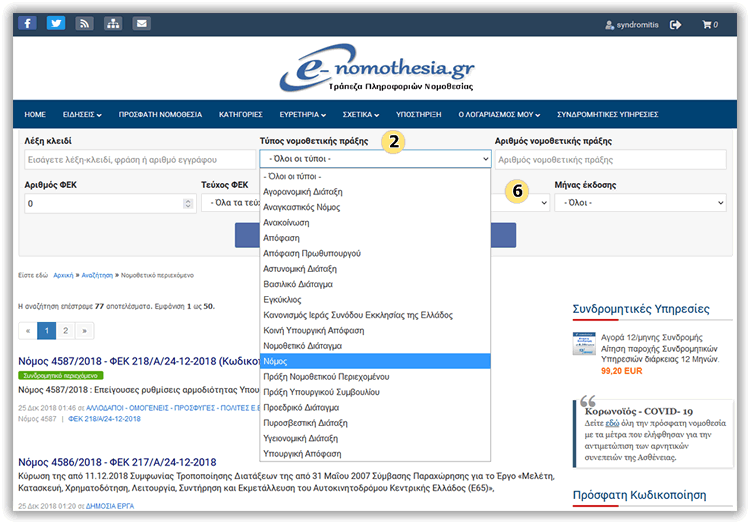Viewport: 750px width, 524px height.
Task: Open the 'Μήνας έκδοσης' dropdown
Action: tap(640, 203)
